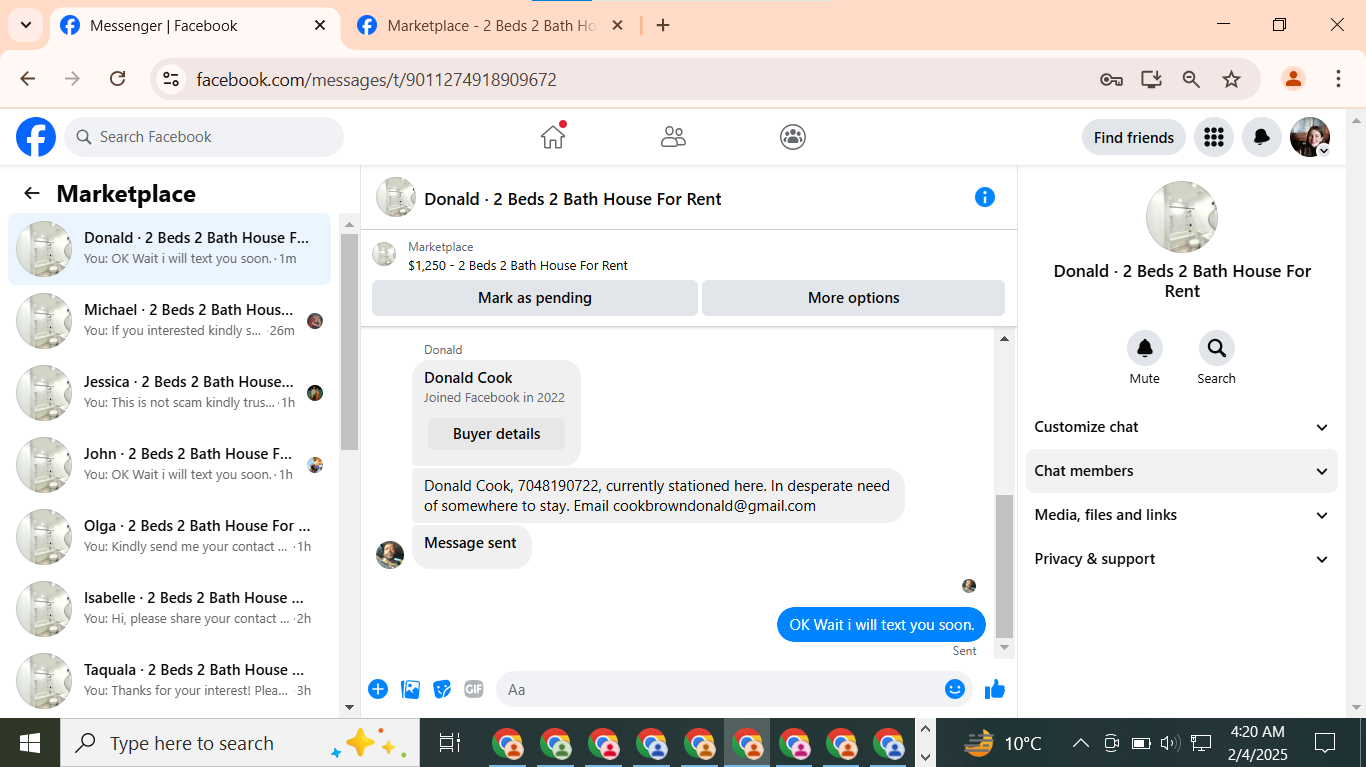Send a thumbs-up like
Screen dimensions: 1366x767
(995, 689)
